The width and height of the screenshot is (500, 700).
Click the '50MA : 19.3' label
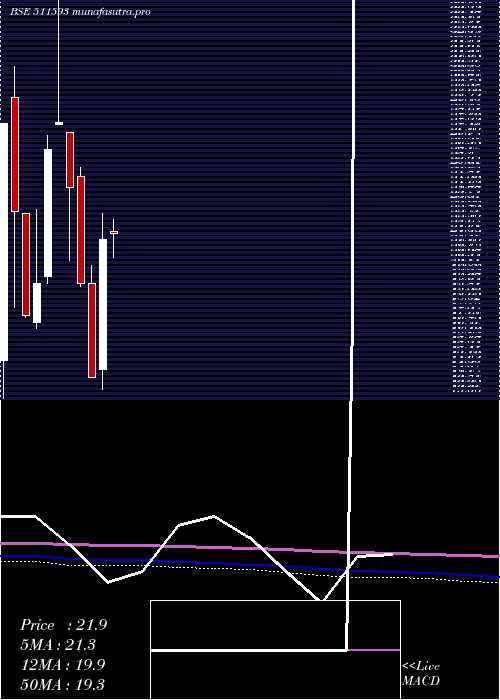[x=63, y=684]
